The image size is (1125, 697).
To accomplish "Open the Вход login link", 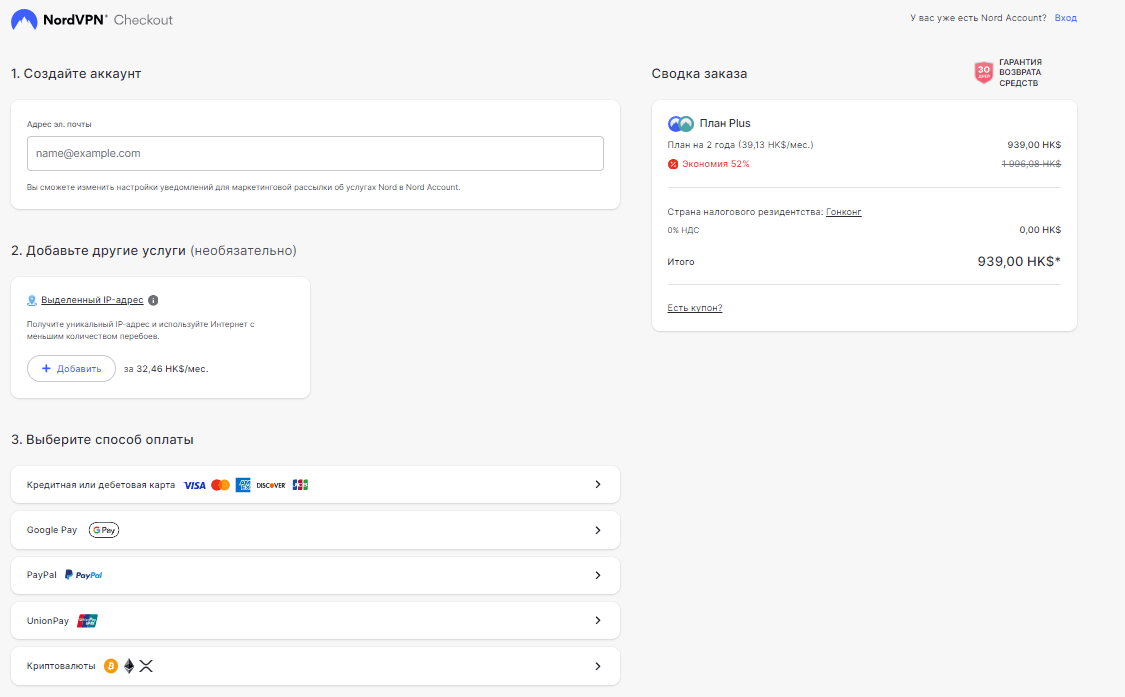I will (1065, 18).
